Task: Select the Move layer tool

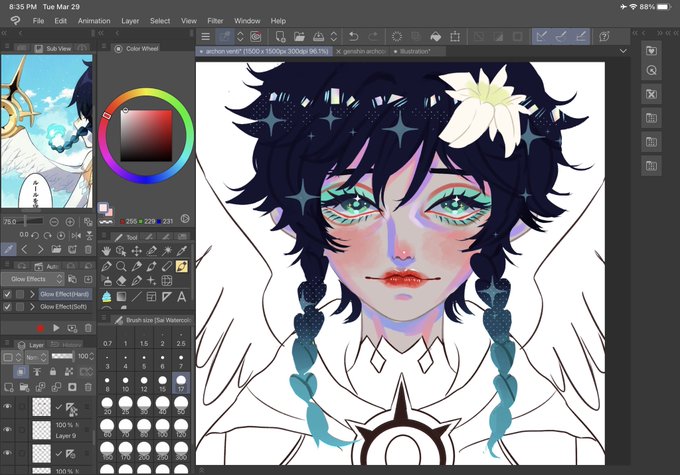Action: click(x=136, y=251)
